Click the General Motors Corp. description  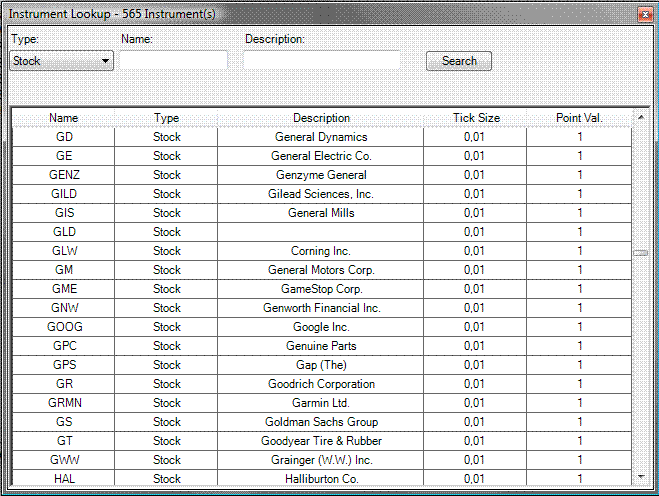click(321, 270)
